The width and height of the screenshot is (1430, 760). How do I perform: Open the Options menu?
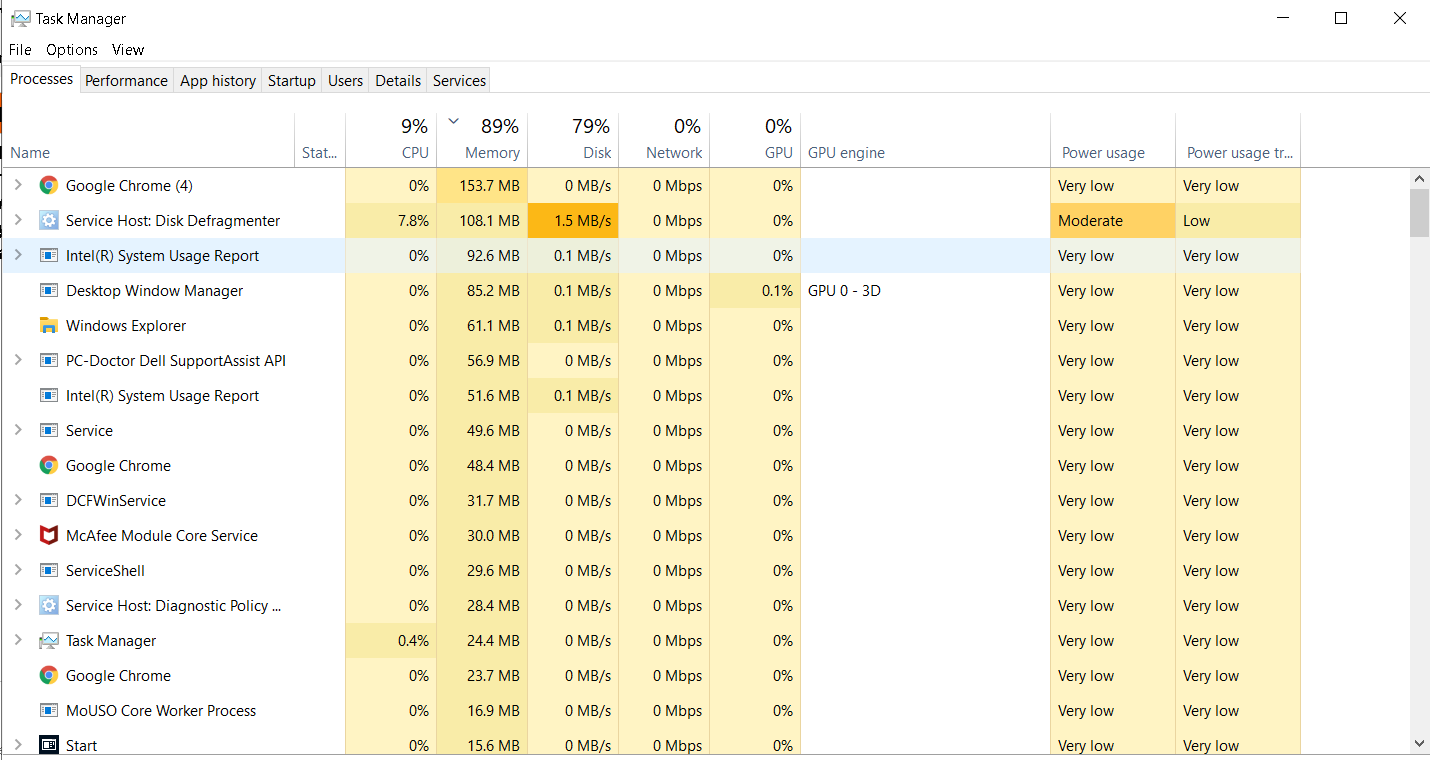[72, 49]
